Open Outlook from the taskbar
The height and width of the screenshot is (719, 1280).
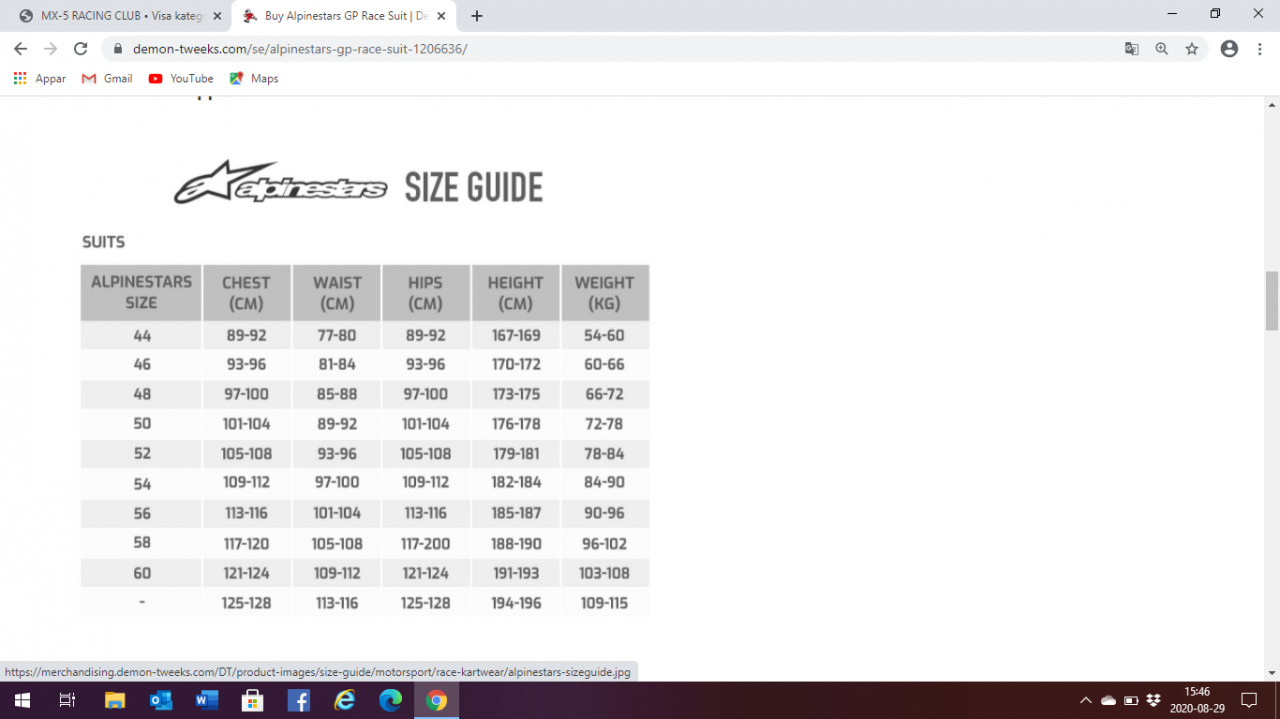tap(160, 700)
